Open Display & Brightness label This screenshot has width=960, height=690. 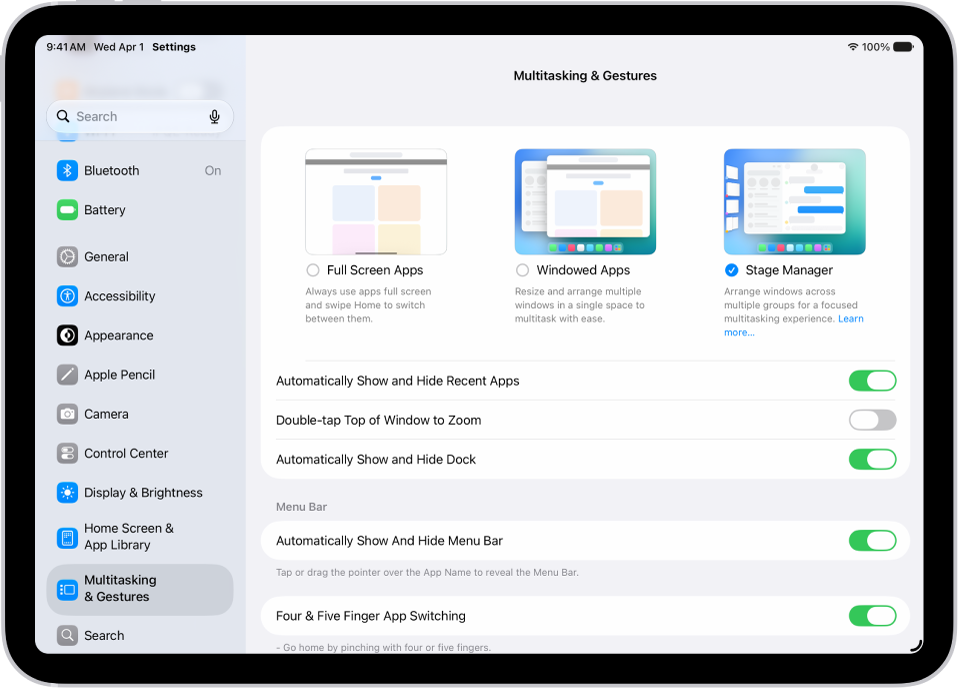[143, 493]
